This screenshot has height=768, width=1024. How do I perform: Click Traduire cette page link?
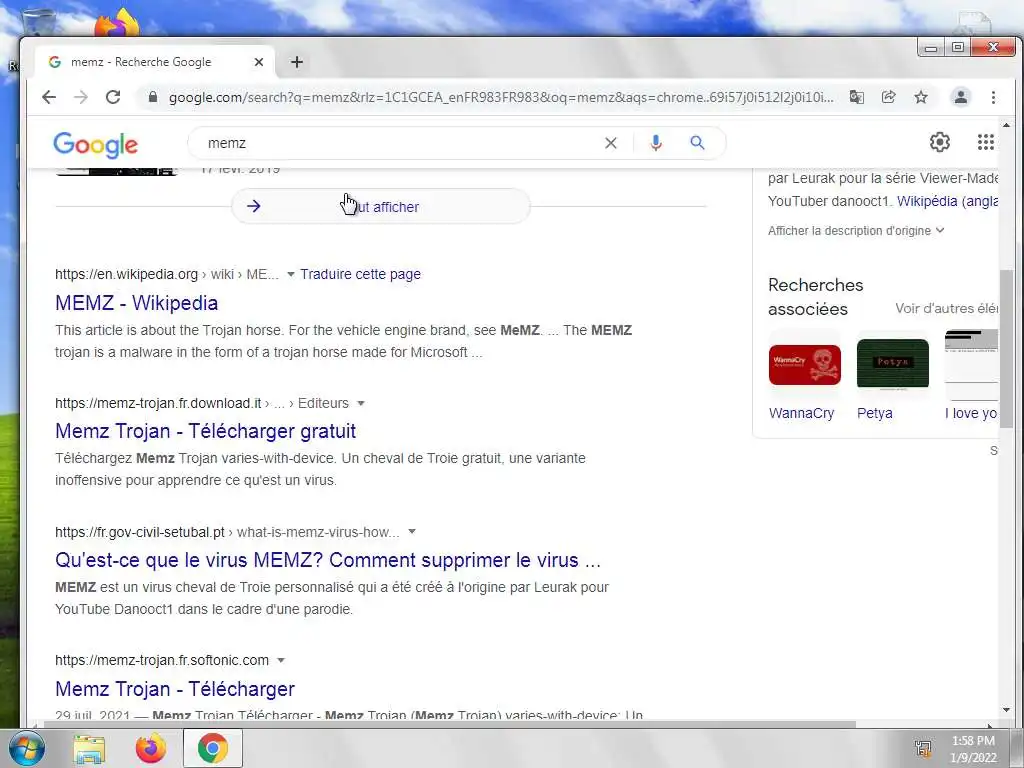point(360,274)
